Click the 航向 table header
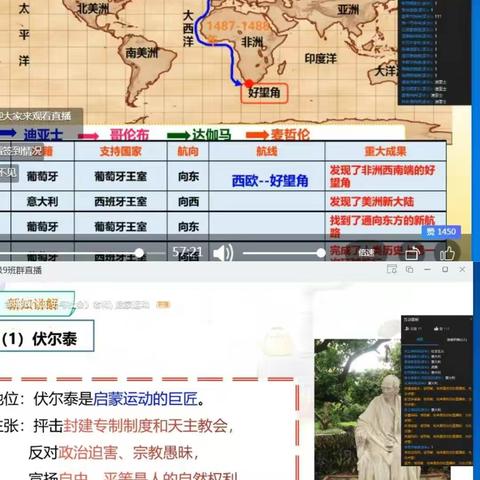 [188, 152]
